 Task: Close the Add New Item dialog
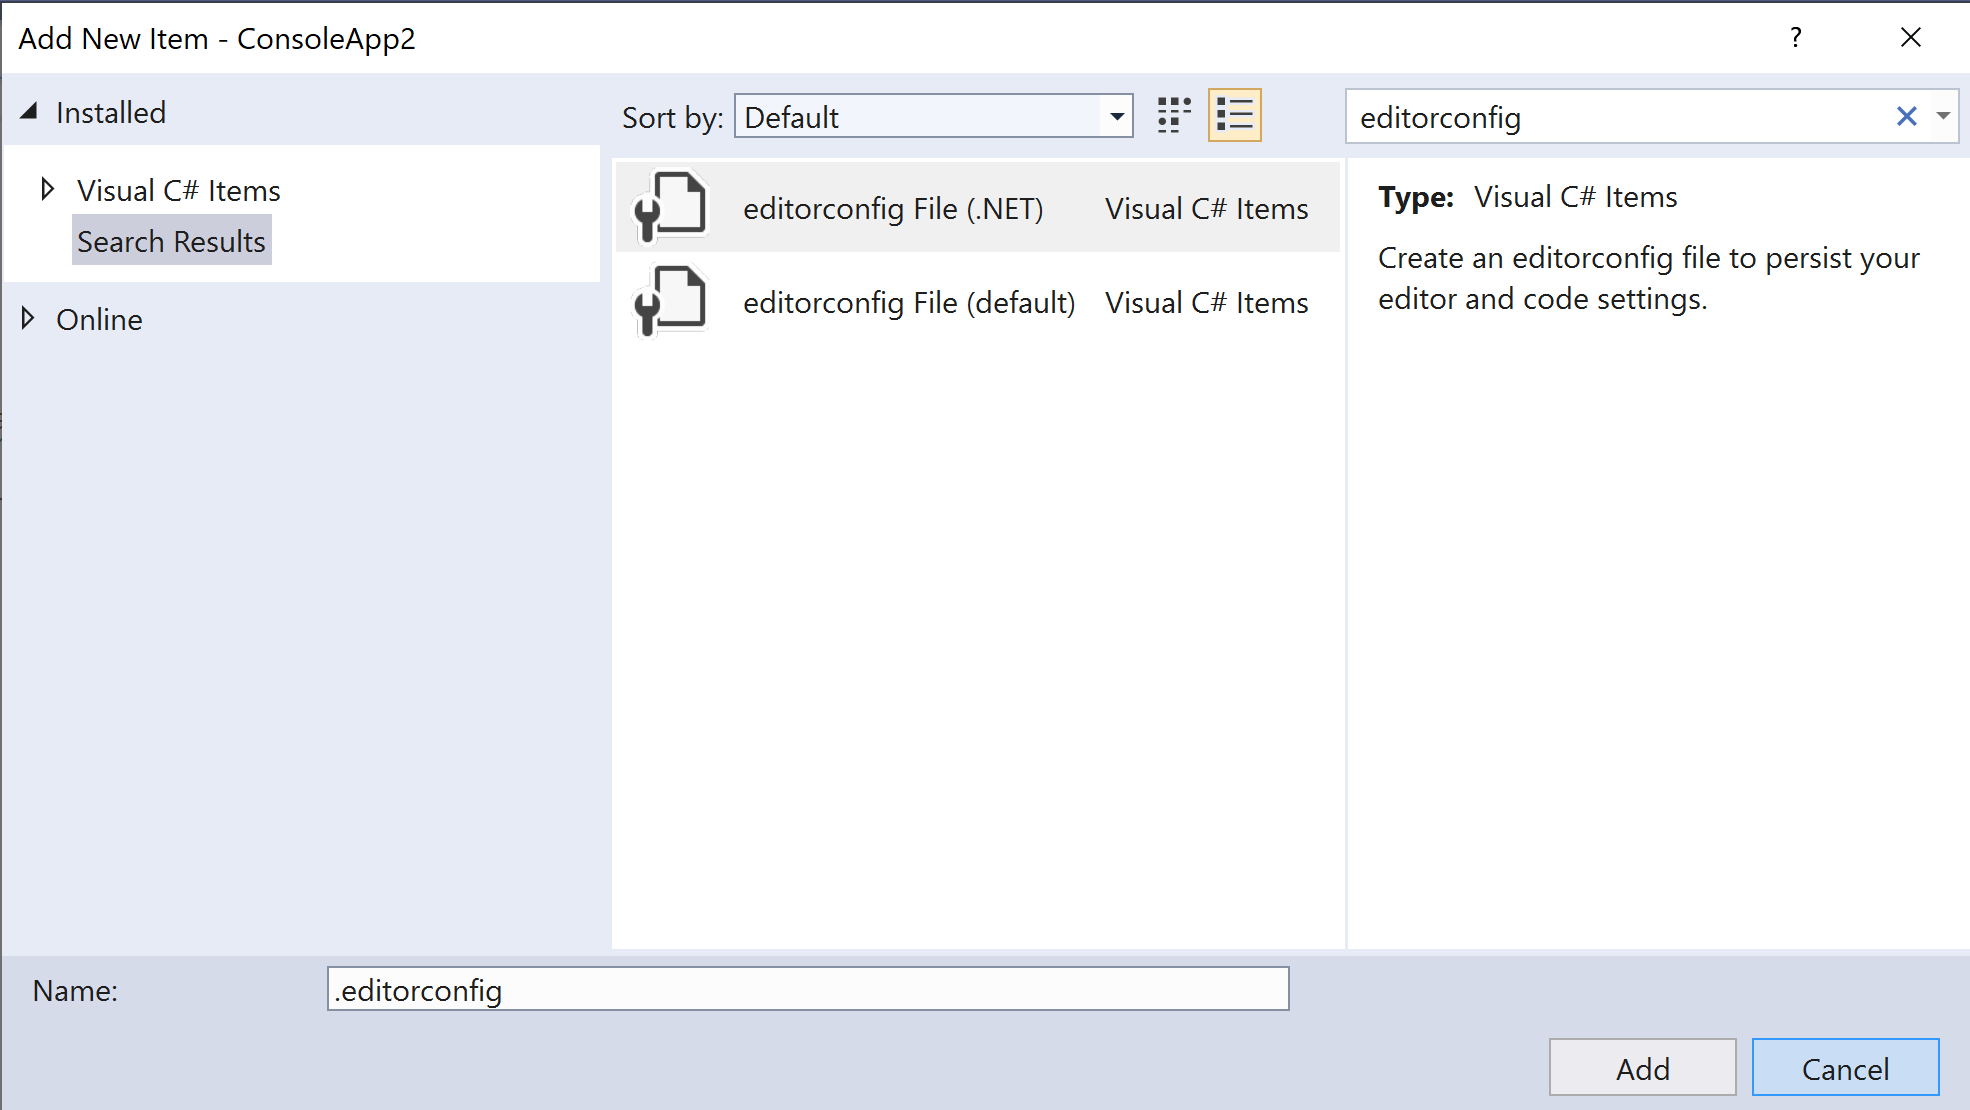[x=1910, y=38]
